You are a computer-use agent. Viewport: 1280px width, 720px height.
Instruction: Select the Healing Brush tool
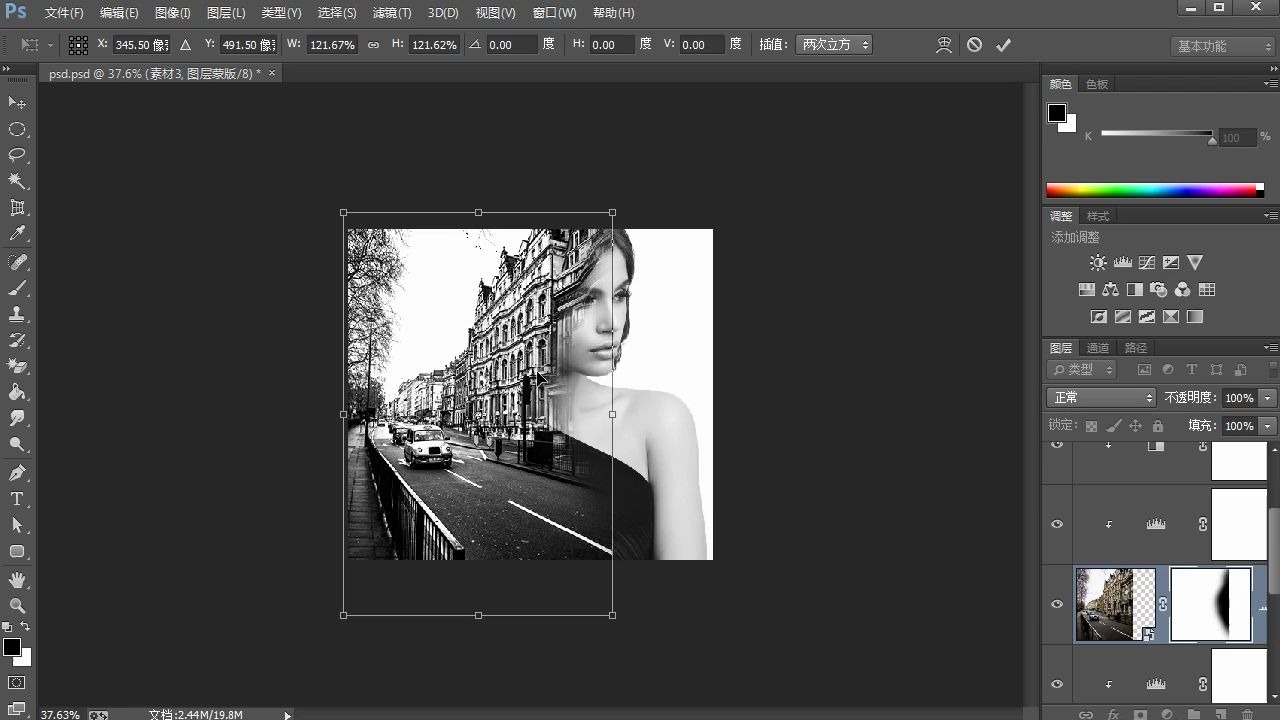[x=17, y=262]
